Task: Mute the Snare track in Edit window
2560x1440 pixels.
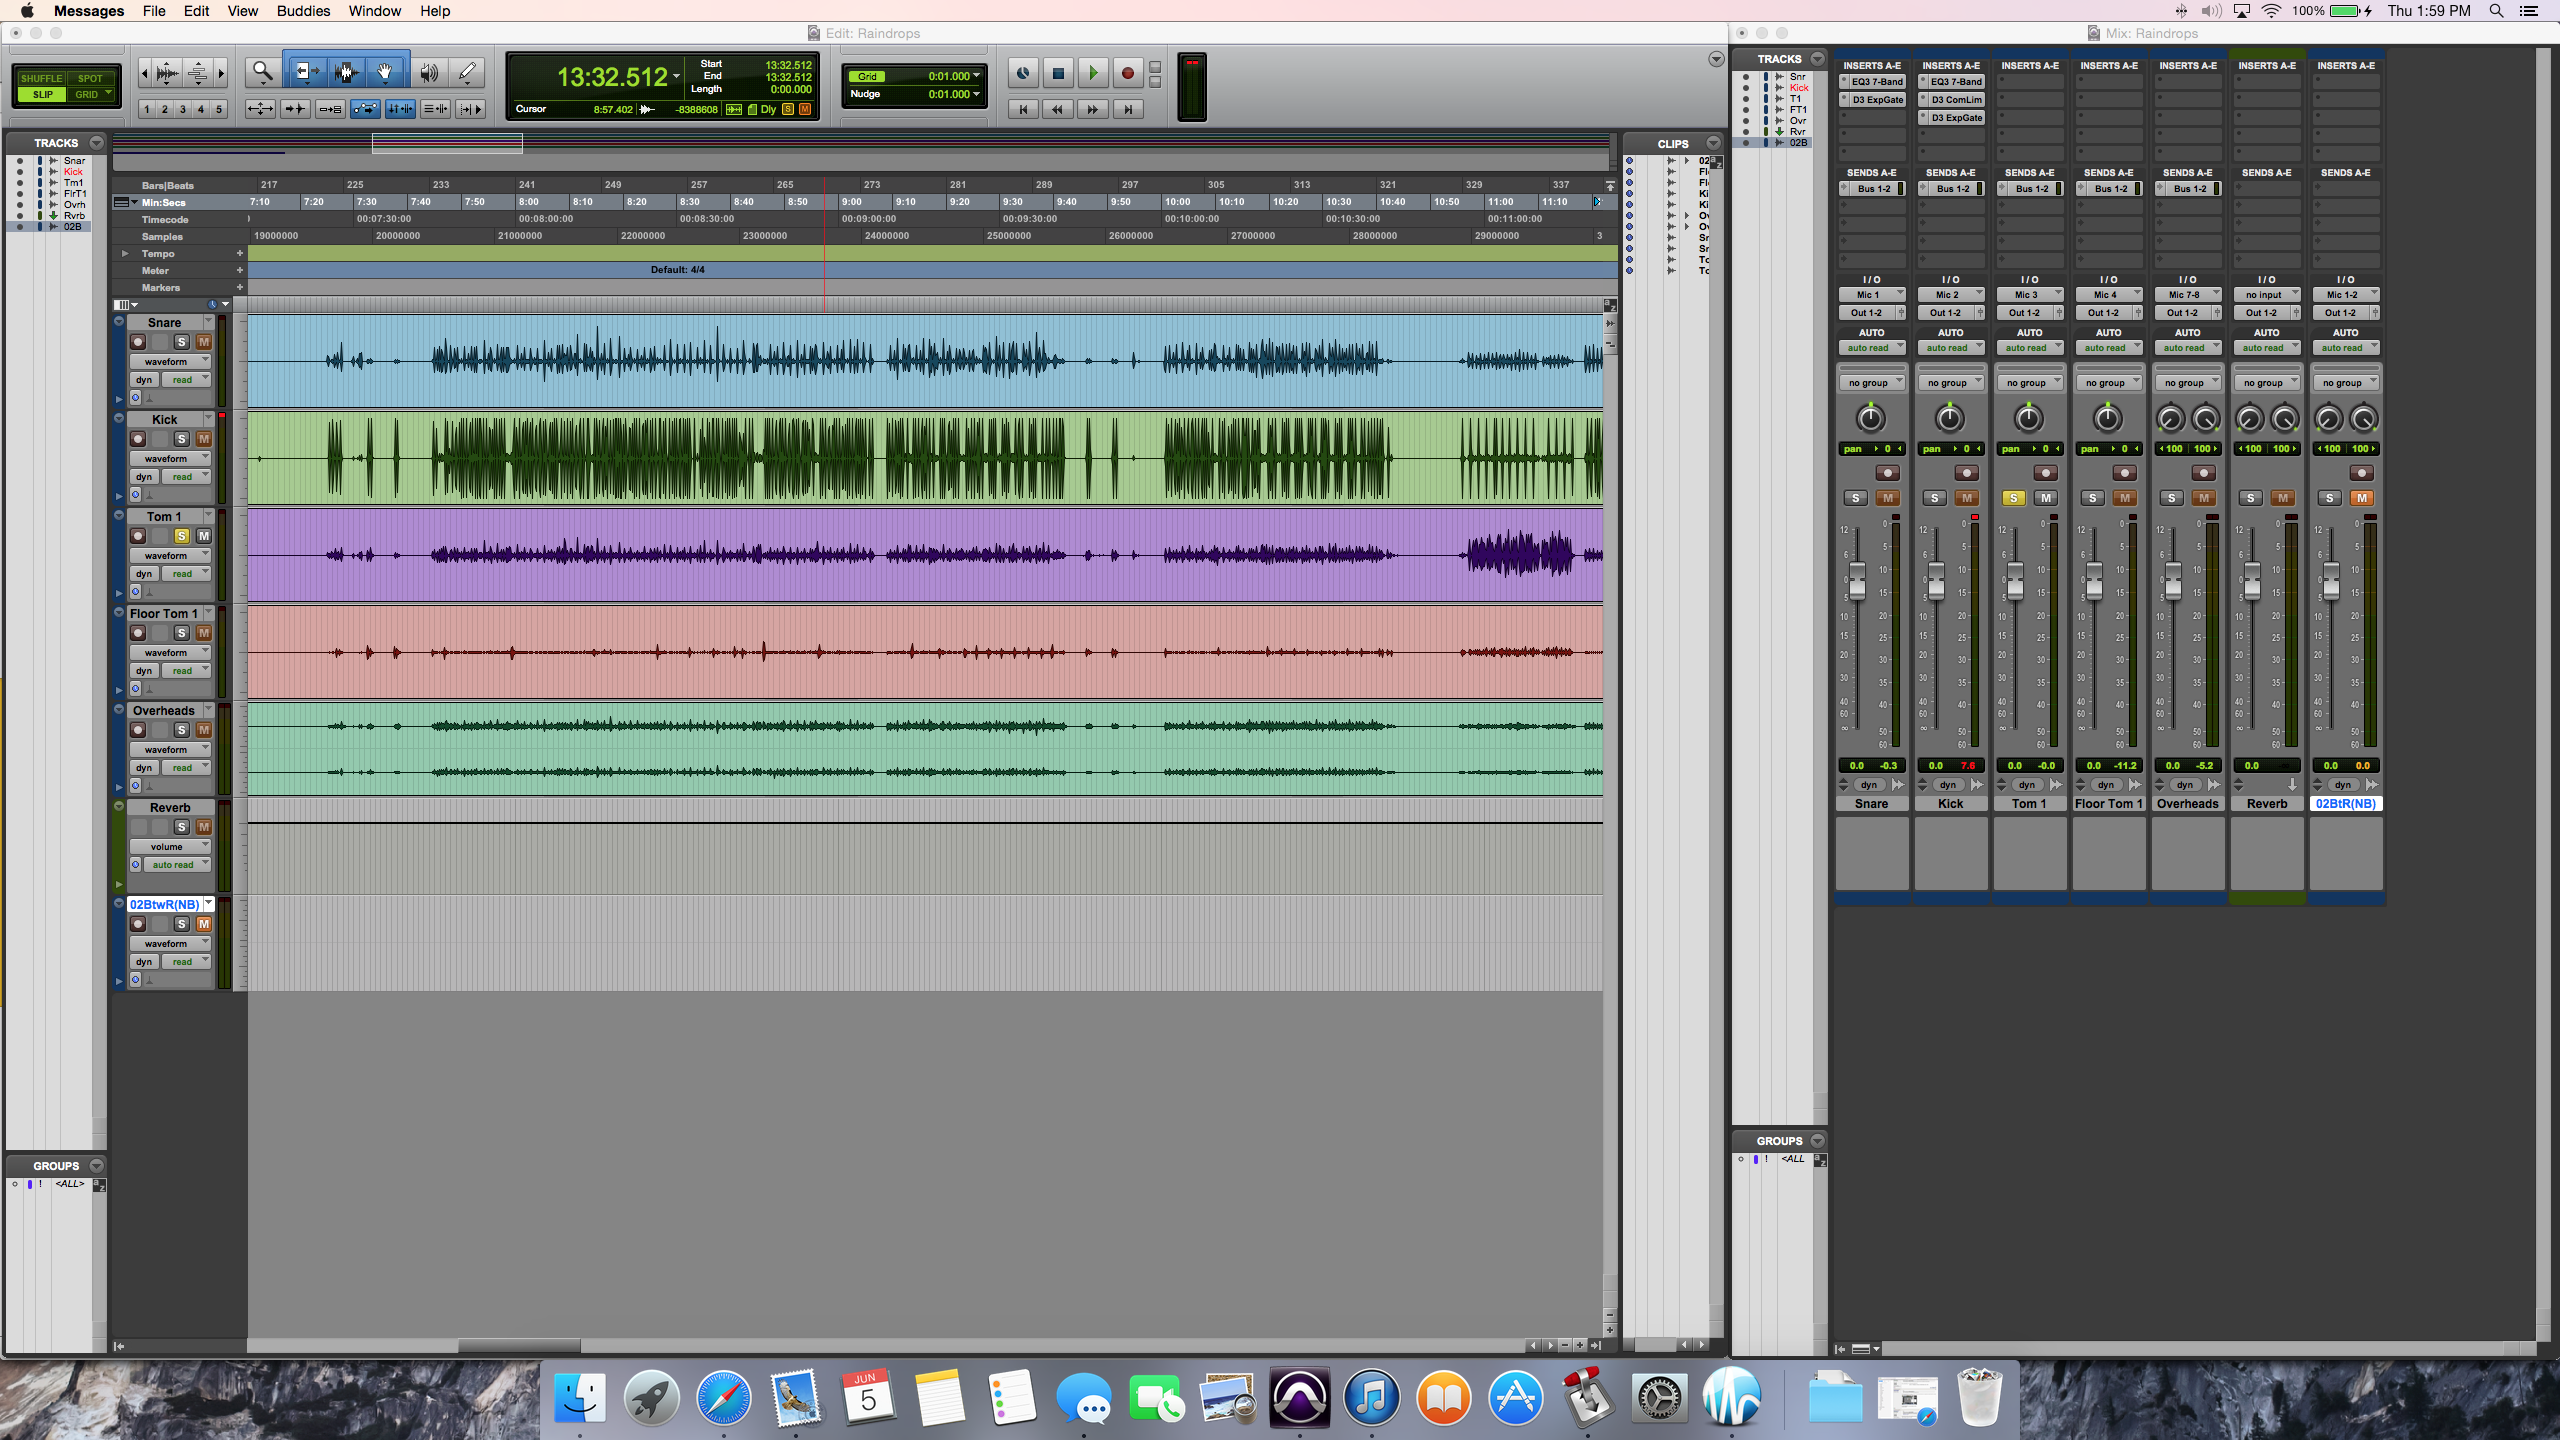Action: coord(204,342)
